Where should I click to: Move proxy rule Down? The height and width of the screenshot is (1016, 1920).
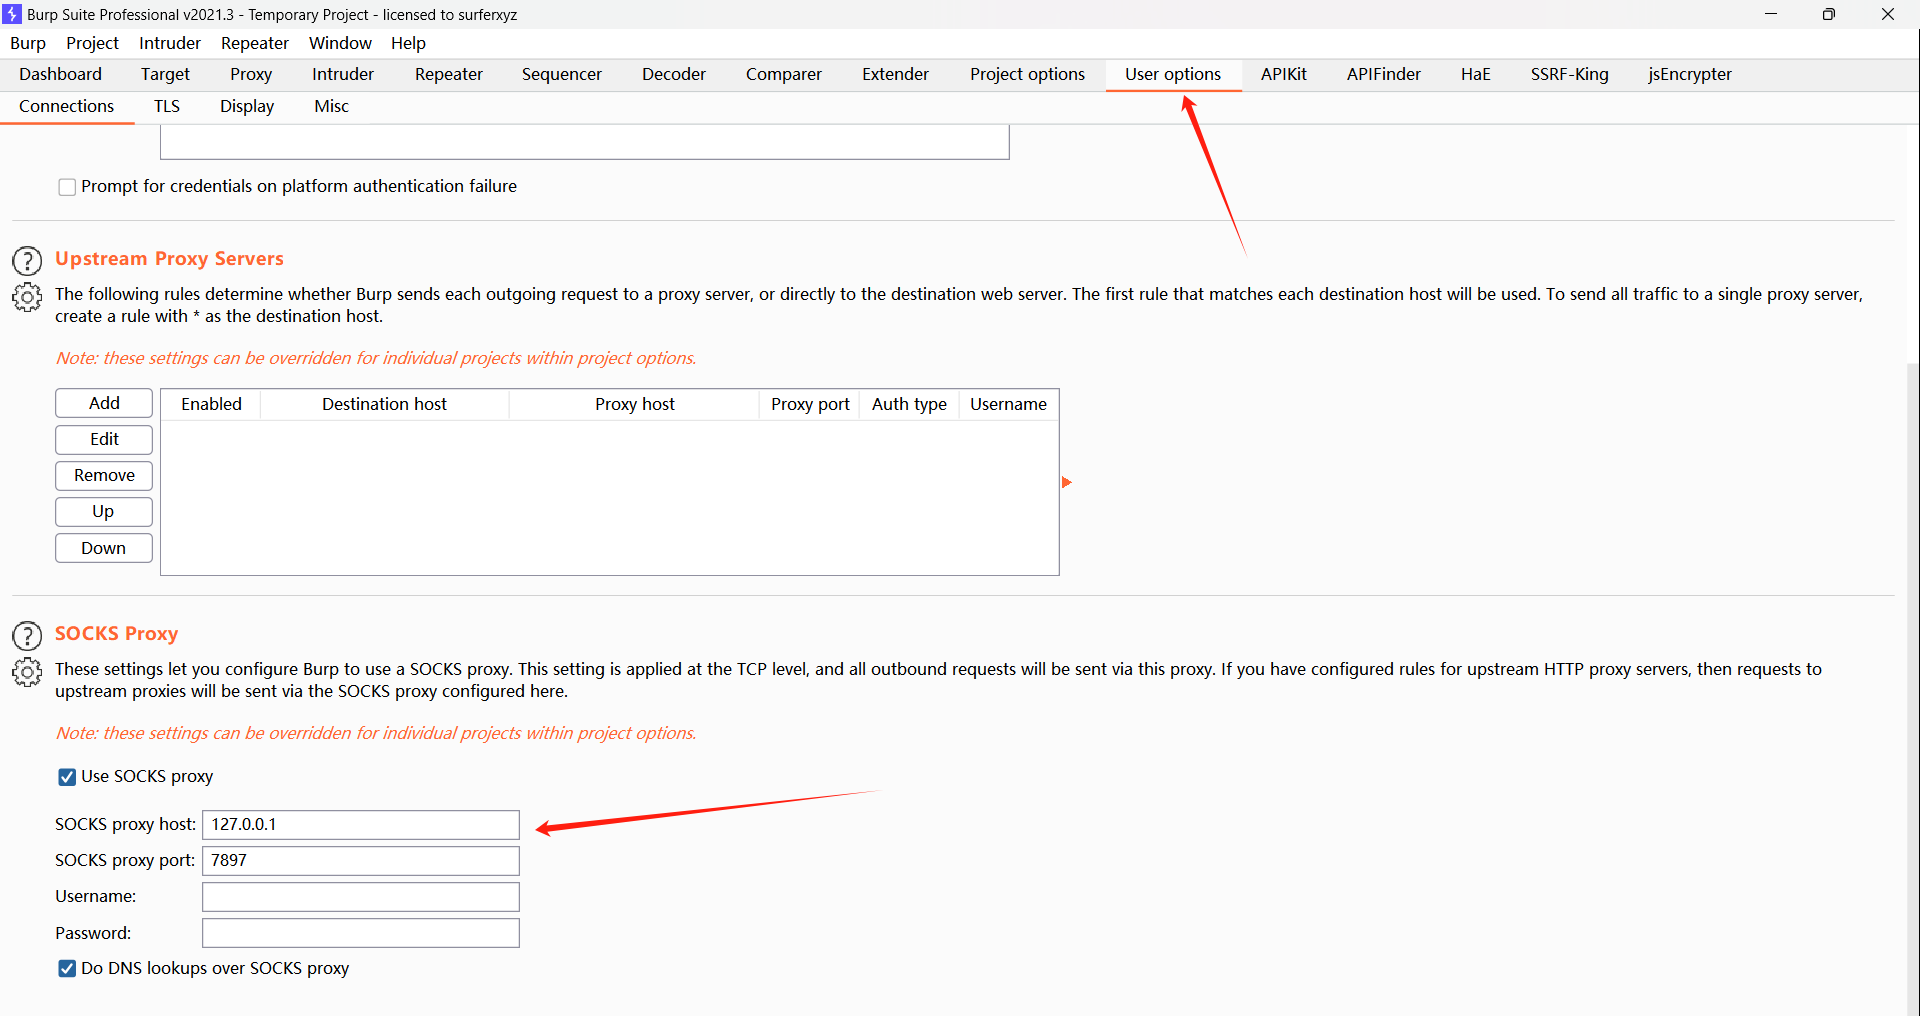tap(104, 548)
